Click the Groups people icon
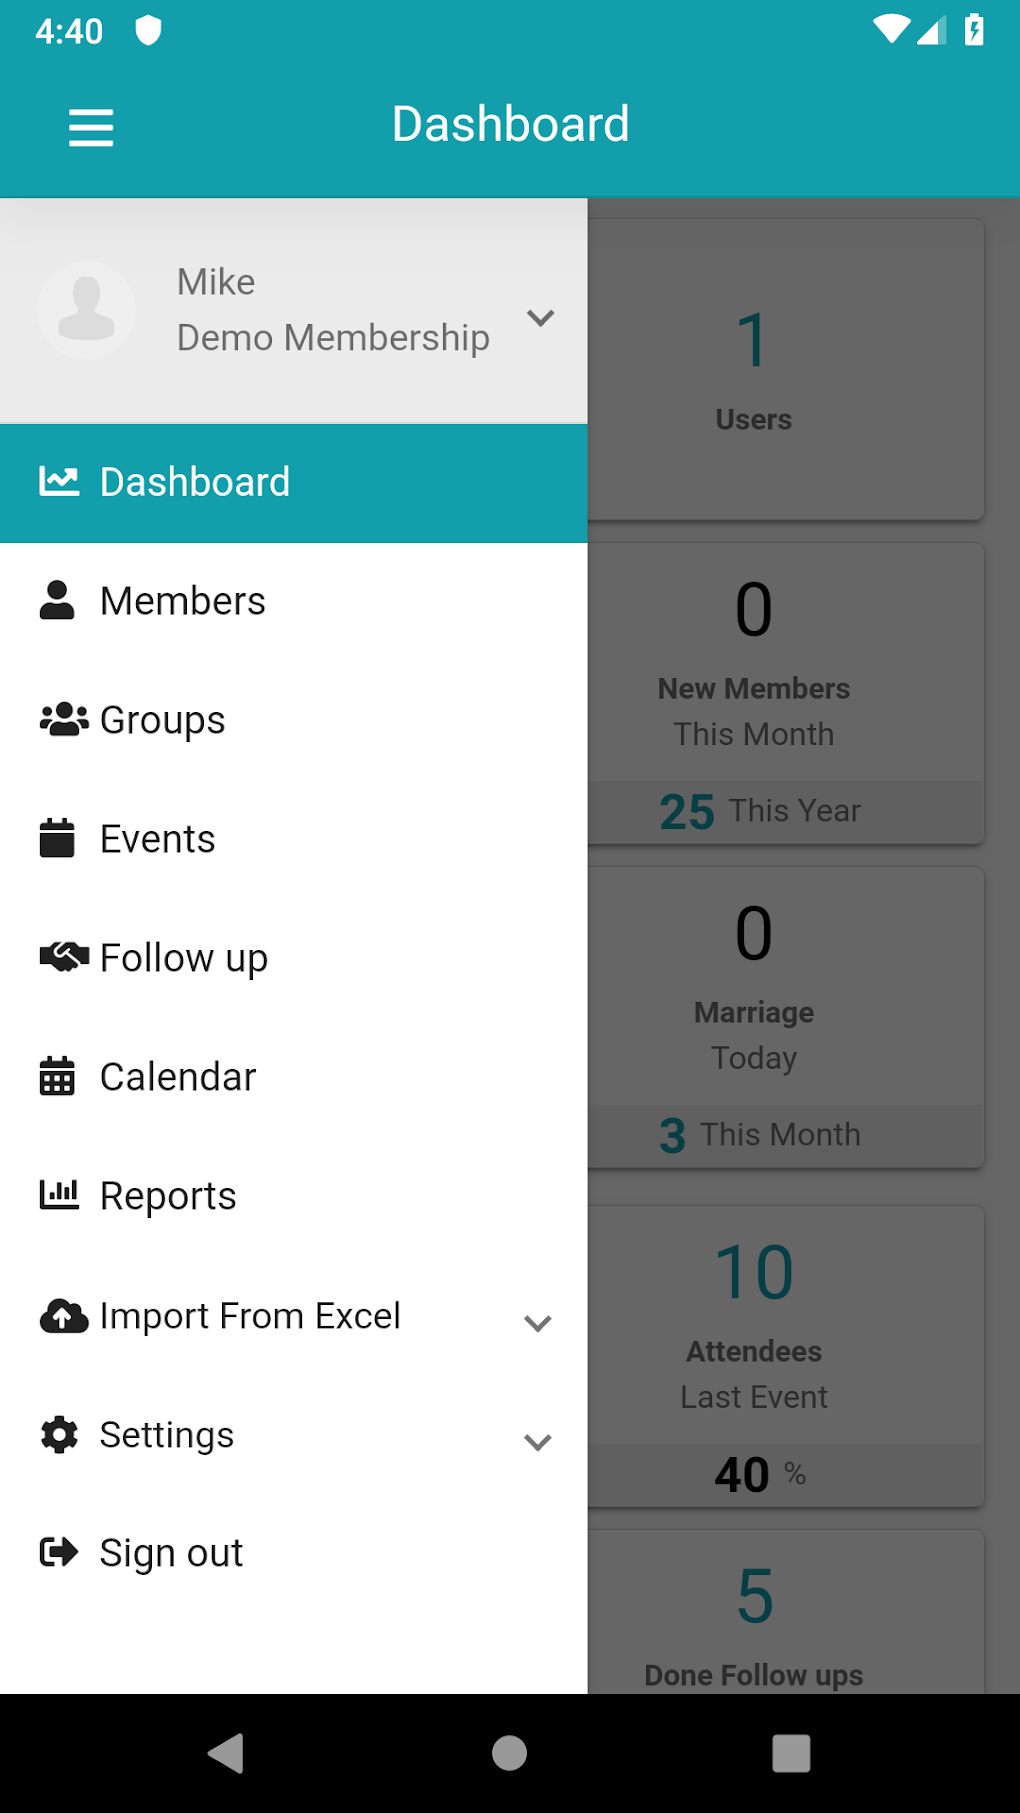This screenshot has height=1813, width=1020. tap(63, 720)
